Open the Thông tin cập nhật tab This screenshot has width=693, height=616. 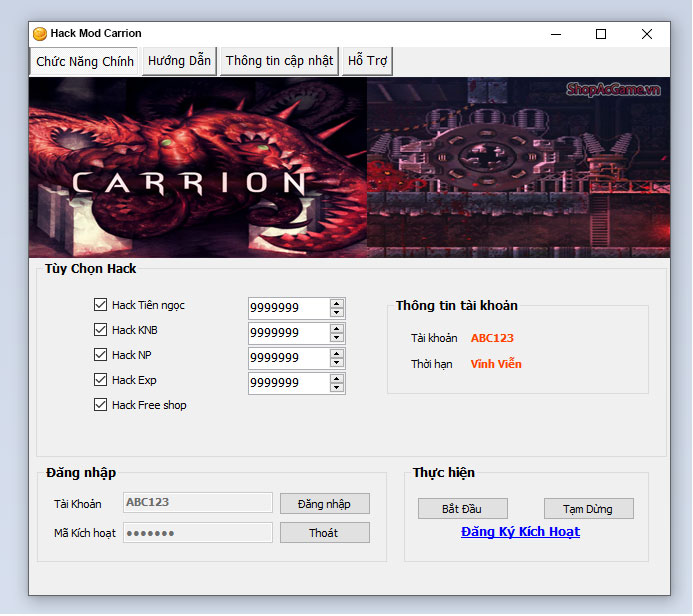(279, 61)
